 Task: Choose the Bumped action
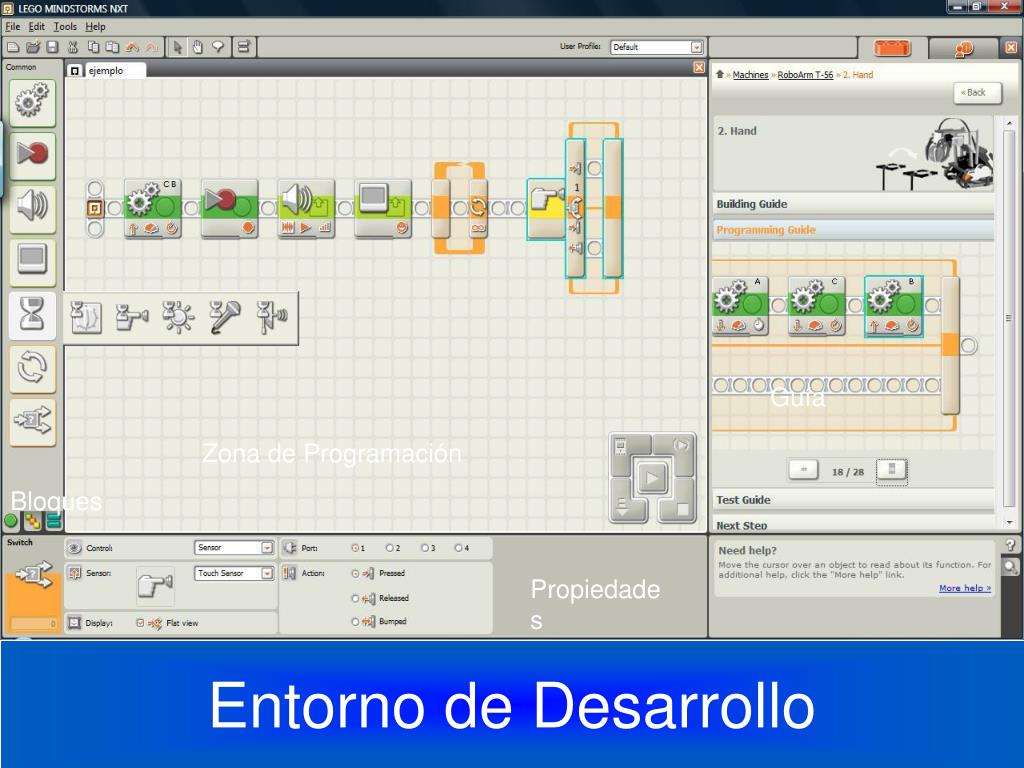point(355,622)
